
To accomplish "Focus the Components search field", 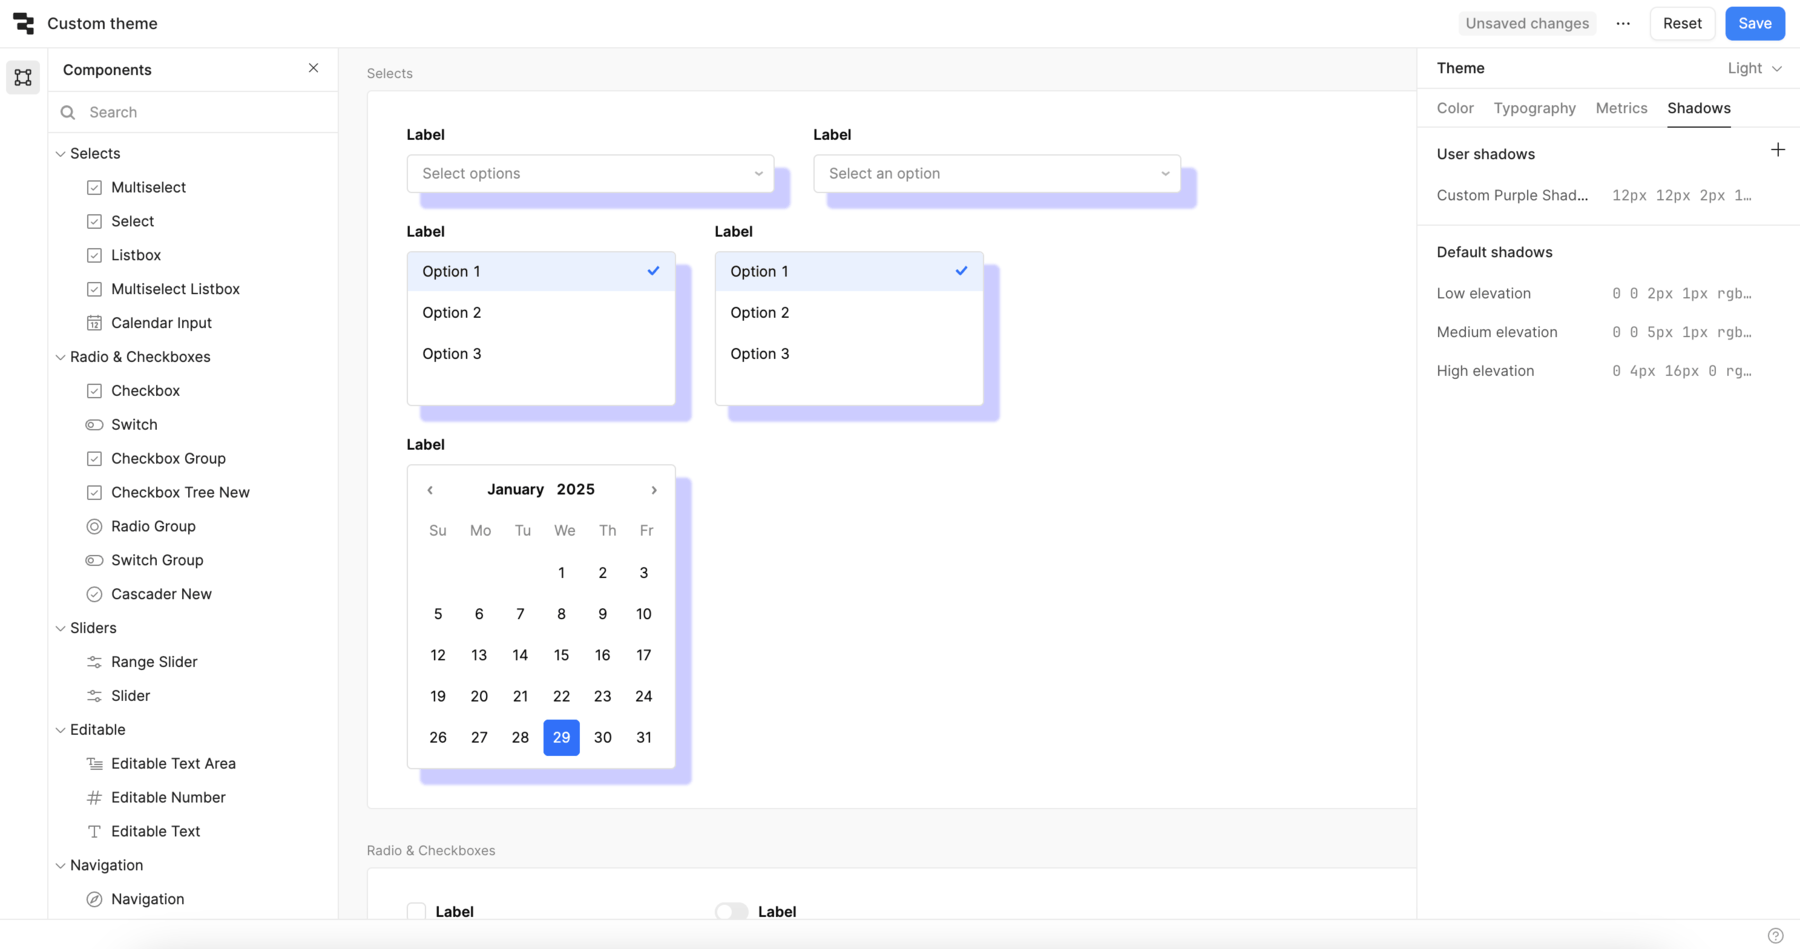I will (x=193, y=112).
